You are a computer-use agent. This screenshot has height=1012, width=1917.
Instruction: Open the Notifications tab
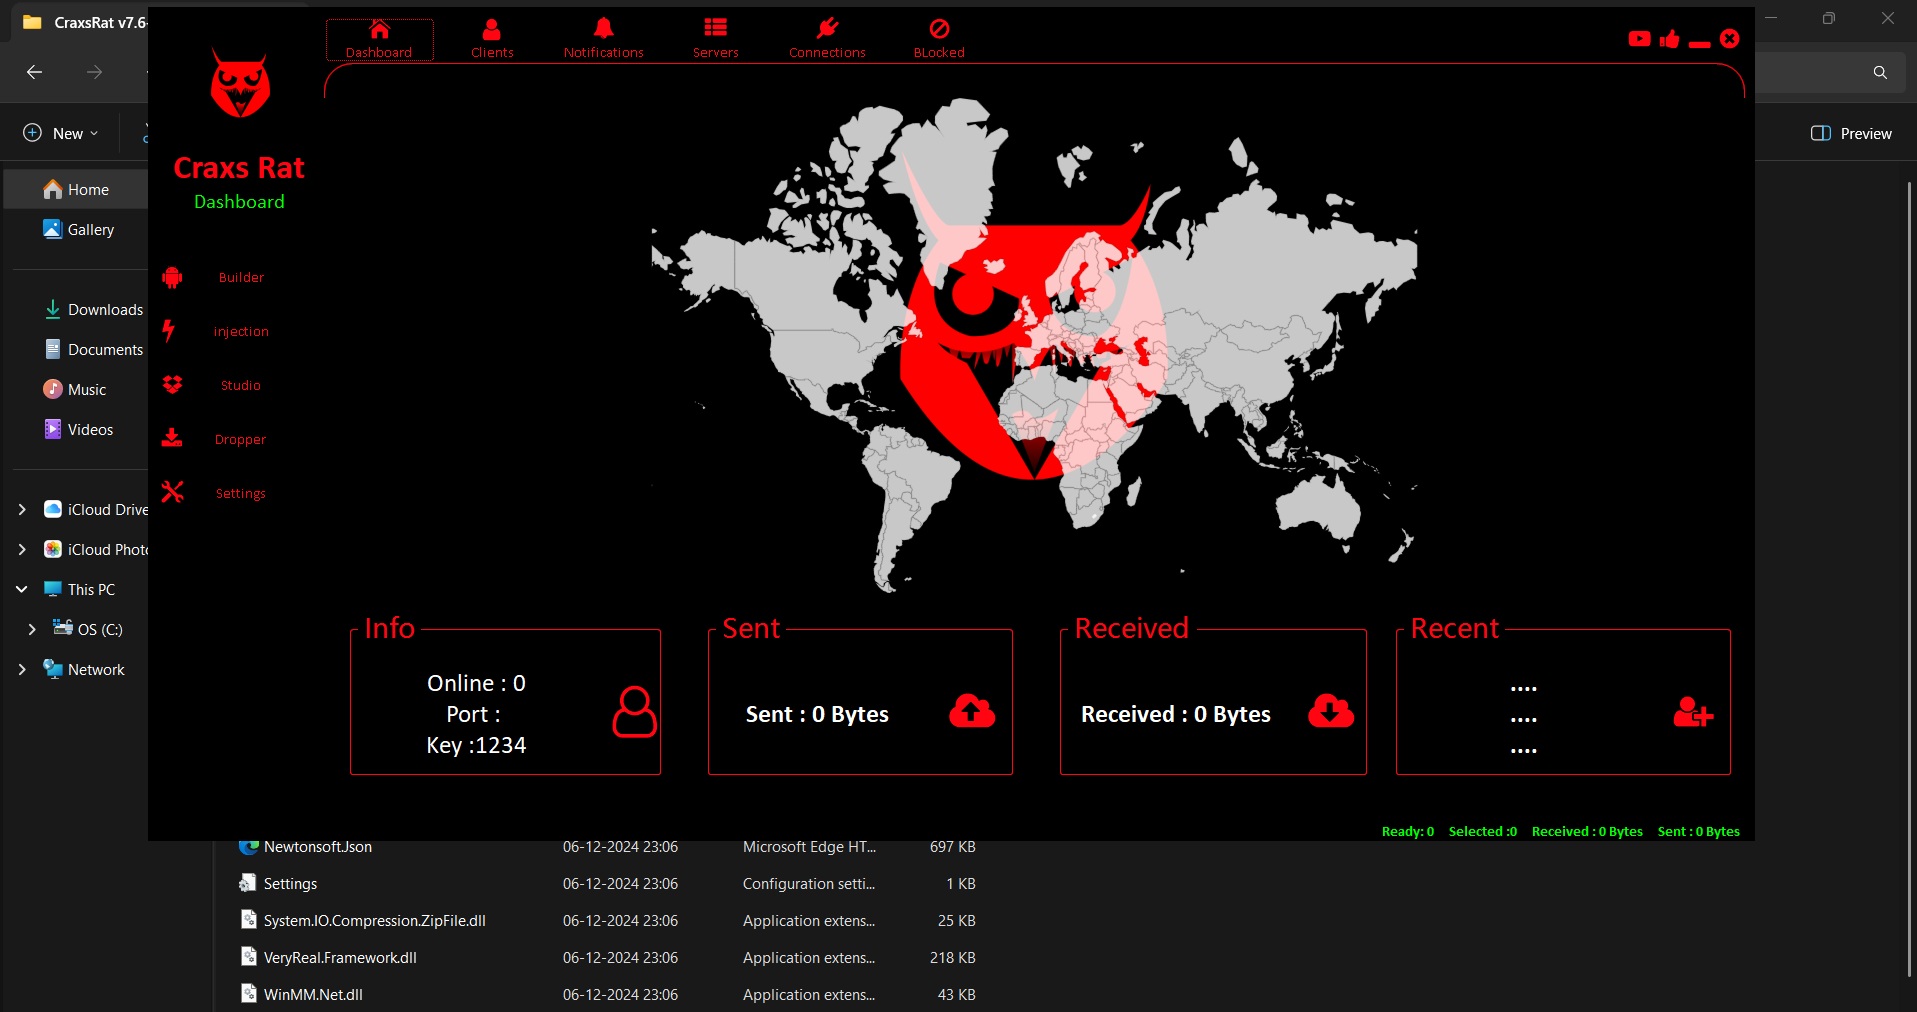coord(603,40)
